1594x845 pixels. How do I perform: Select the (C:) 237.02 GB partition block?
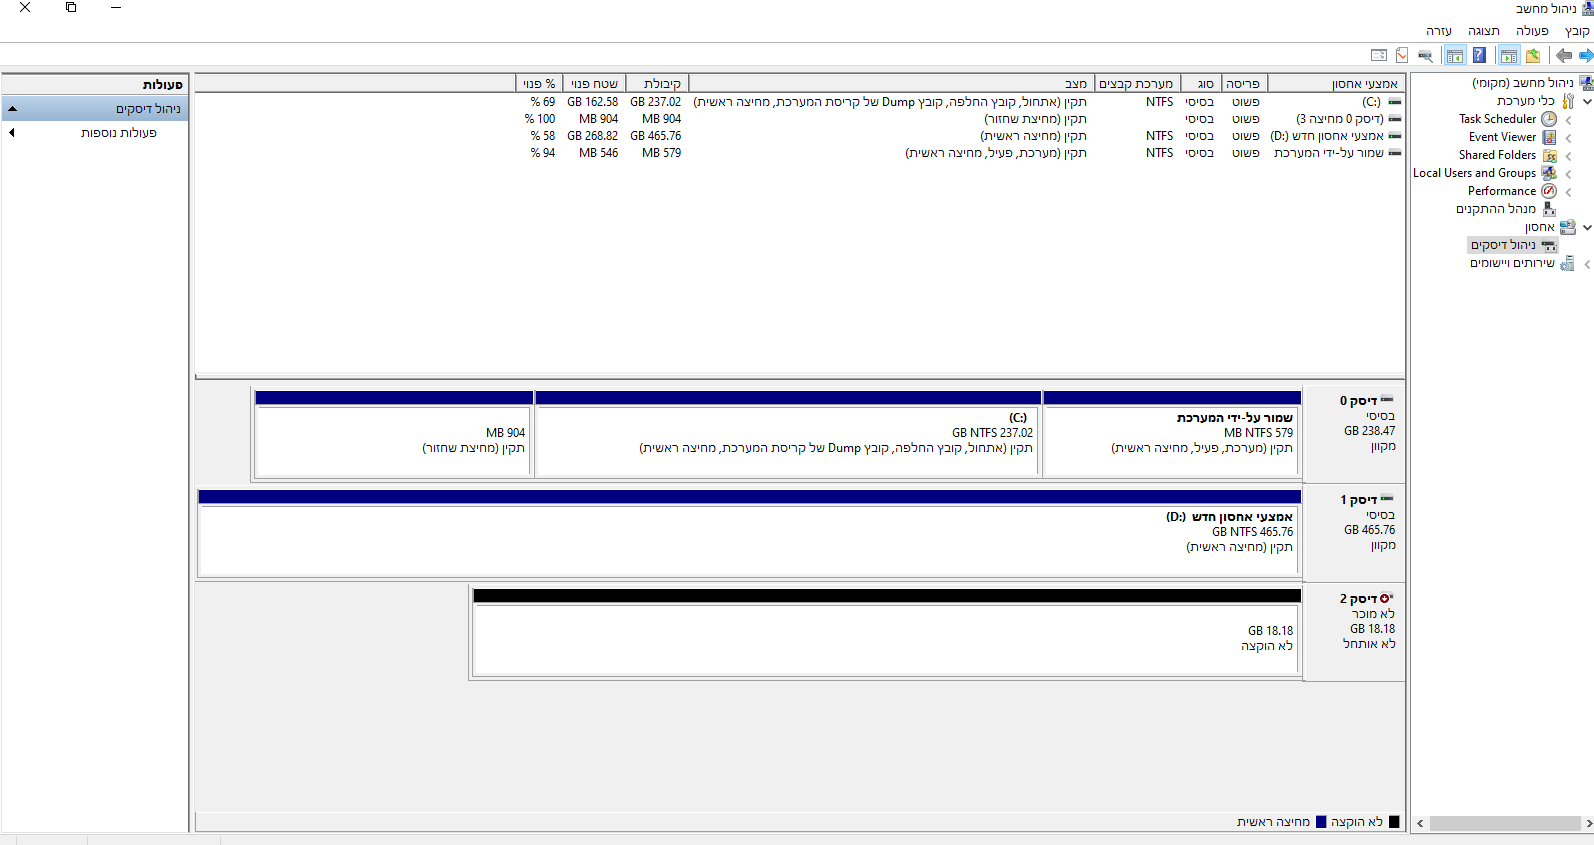click(788, 434)
